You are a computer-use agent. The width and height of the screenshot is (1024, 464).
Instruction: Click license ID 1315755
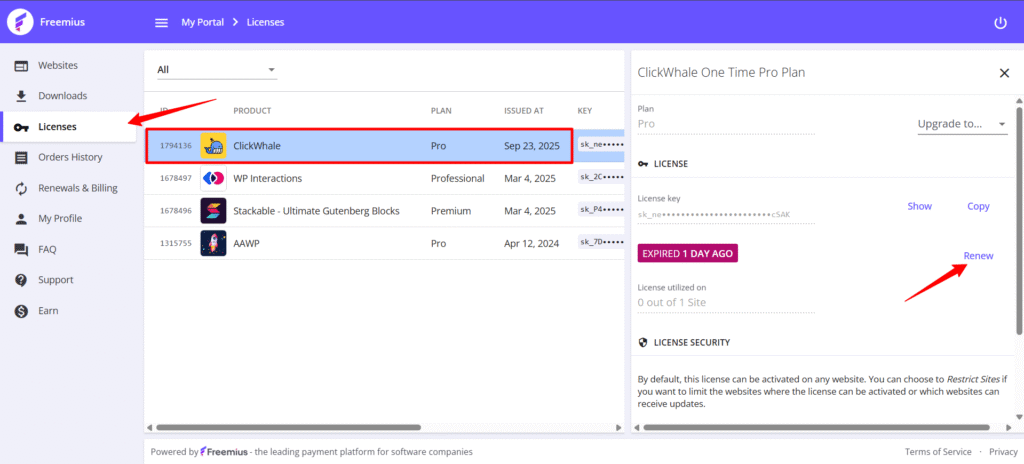pyautogui.click(x=176, y=243)
